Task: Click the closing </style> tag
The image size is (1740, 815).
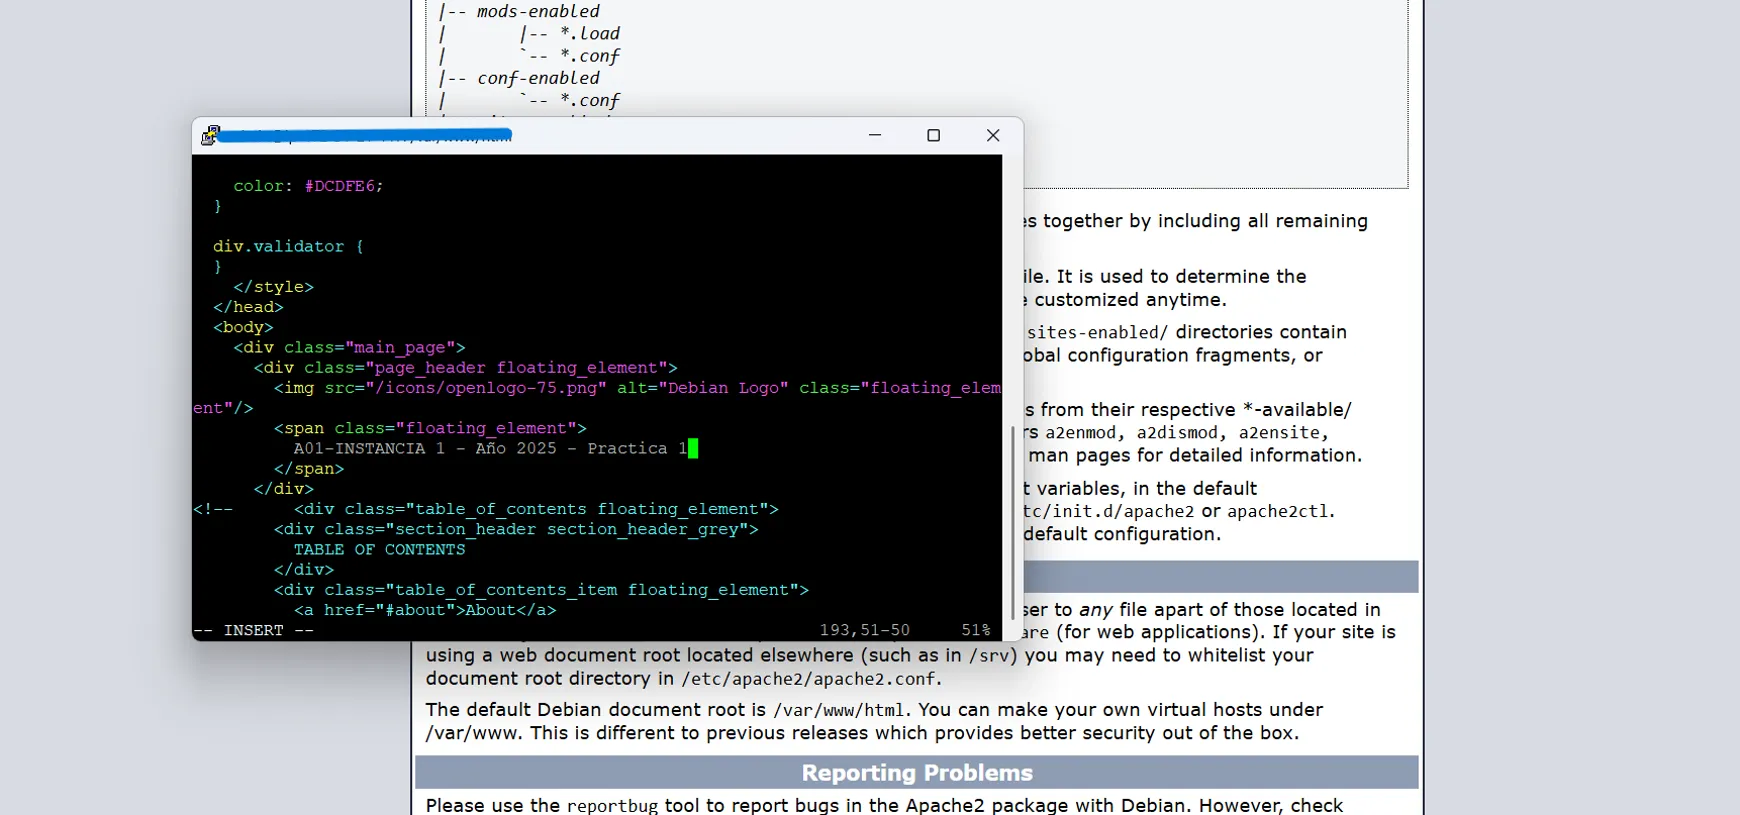Action: point(273,287)
